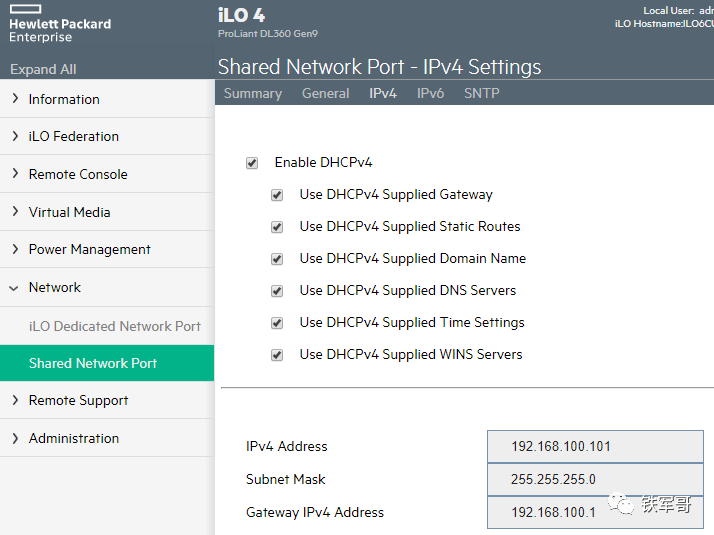Image resolution: width=714 pixels, height=535 pixels.
Task: Switch to the Summary tab
Action: [x=252, y=93]
